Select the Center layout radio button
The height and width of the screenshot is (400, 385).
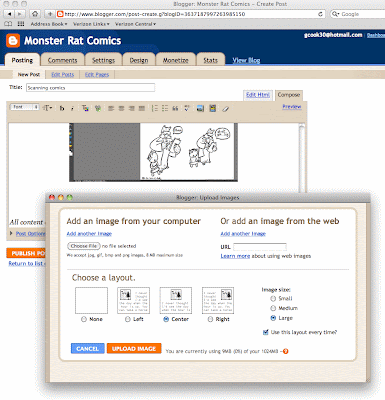[x=166, y=319]
